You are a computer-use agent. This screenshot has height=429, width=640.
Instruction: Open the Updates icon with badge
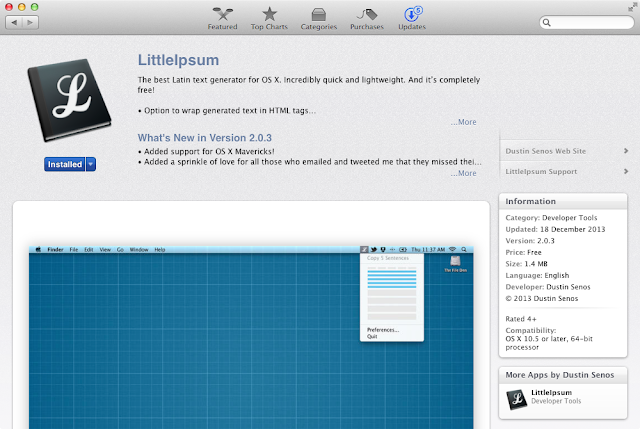coord(413,14)
